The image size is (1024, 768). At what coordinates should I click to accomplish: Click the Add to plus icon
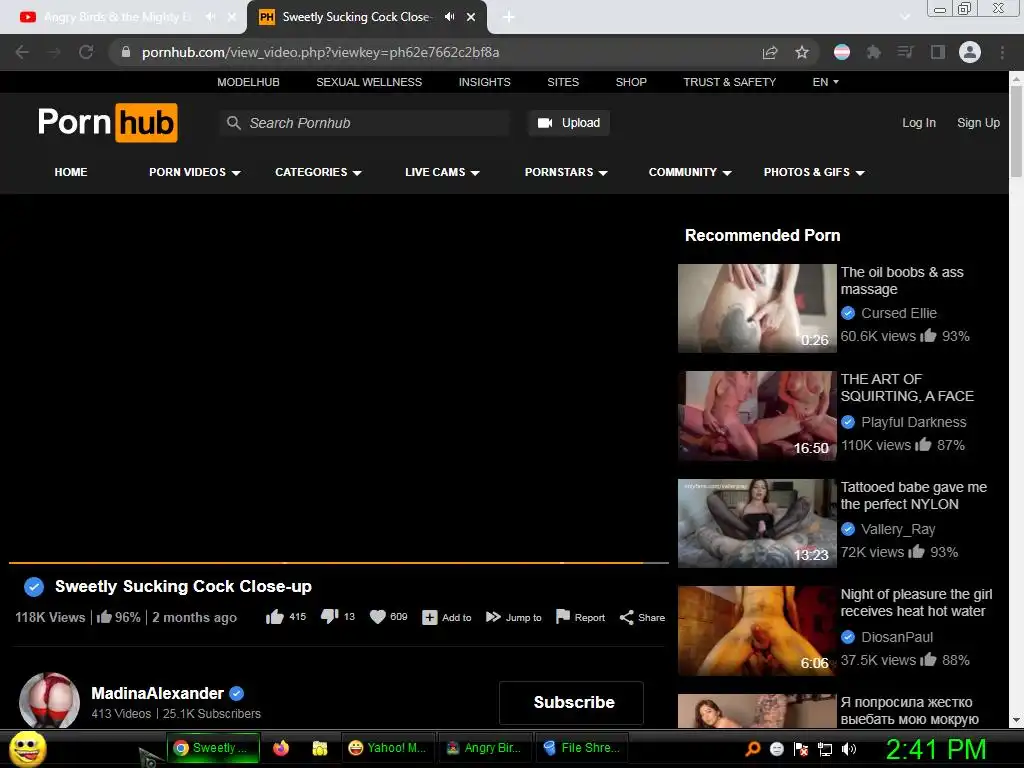(429, 617)
